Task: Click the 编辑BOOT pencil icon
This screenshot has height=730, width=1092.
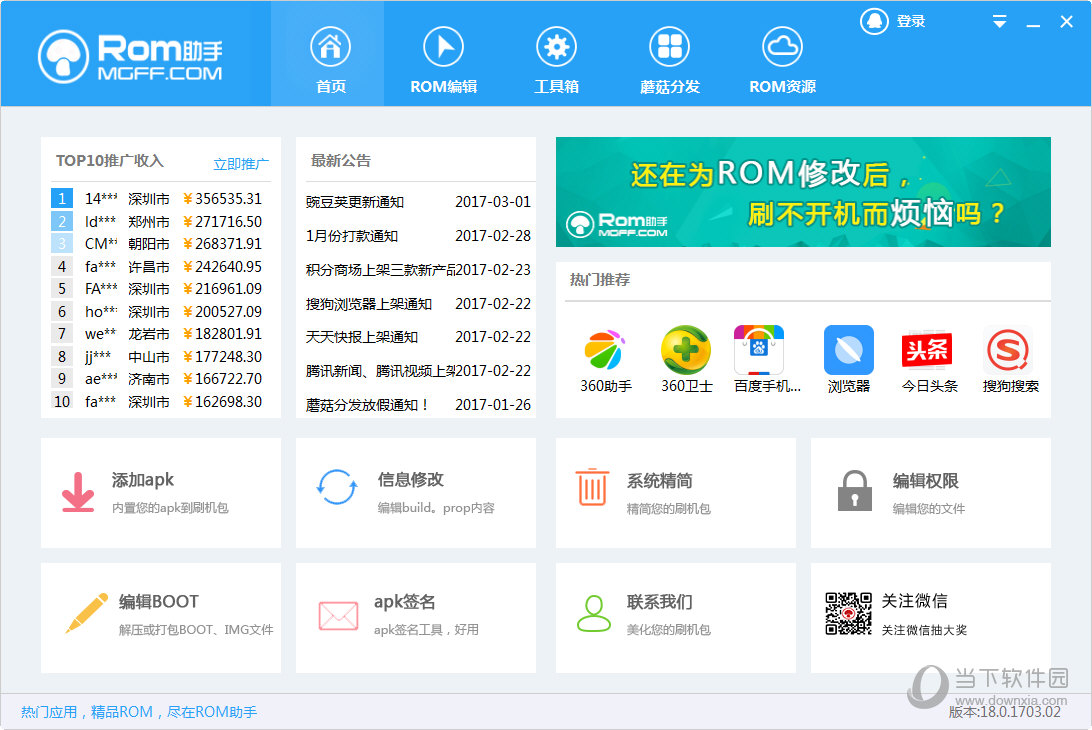Action: pos(87,613)
